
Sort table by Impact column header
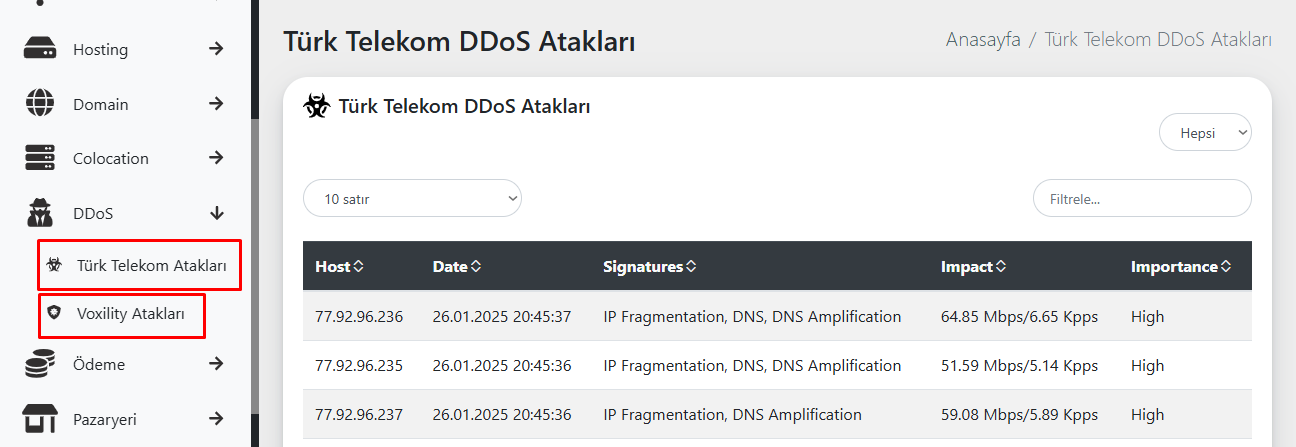point(973,267)
